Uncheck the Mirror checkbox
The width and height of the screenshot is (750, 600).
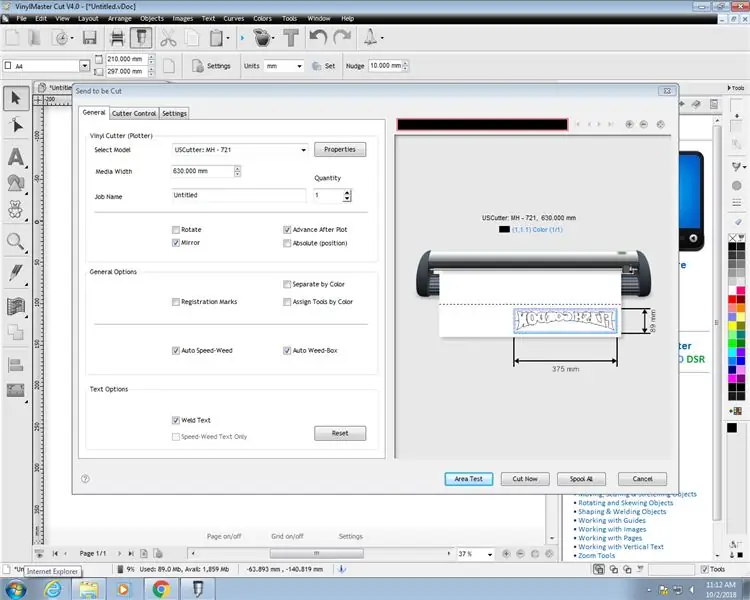click(x=176, y=243)
